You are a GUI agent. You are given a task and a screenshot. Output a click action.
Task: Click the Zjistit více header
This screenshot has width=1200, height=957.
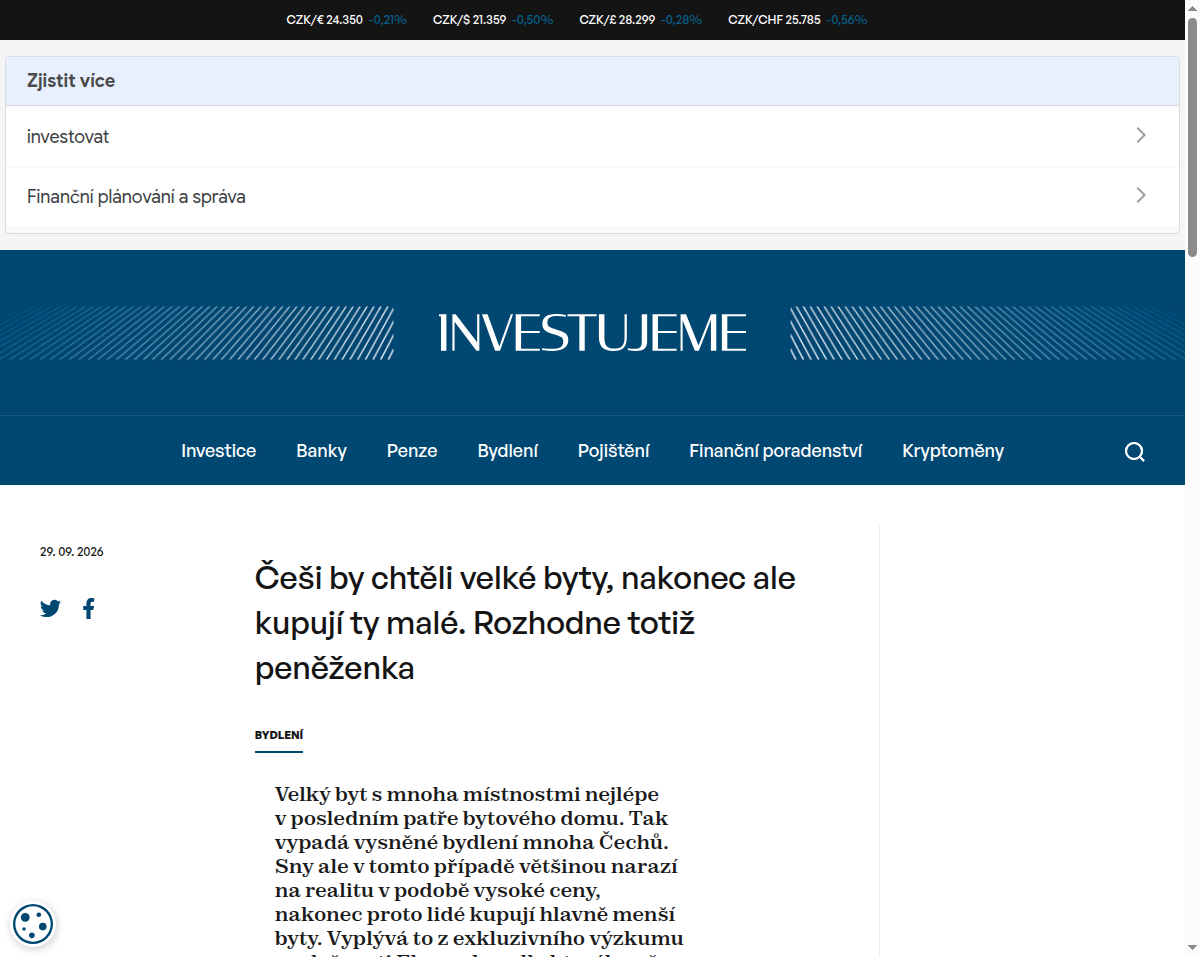[592, 81]
